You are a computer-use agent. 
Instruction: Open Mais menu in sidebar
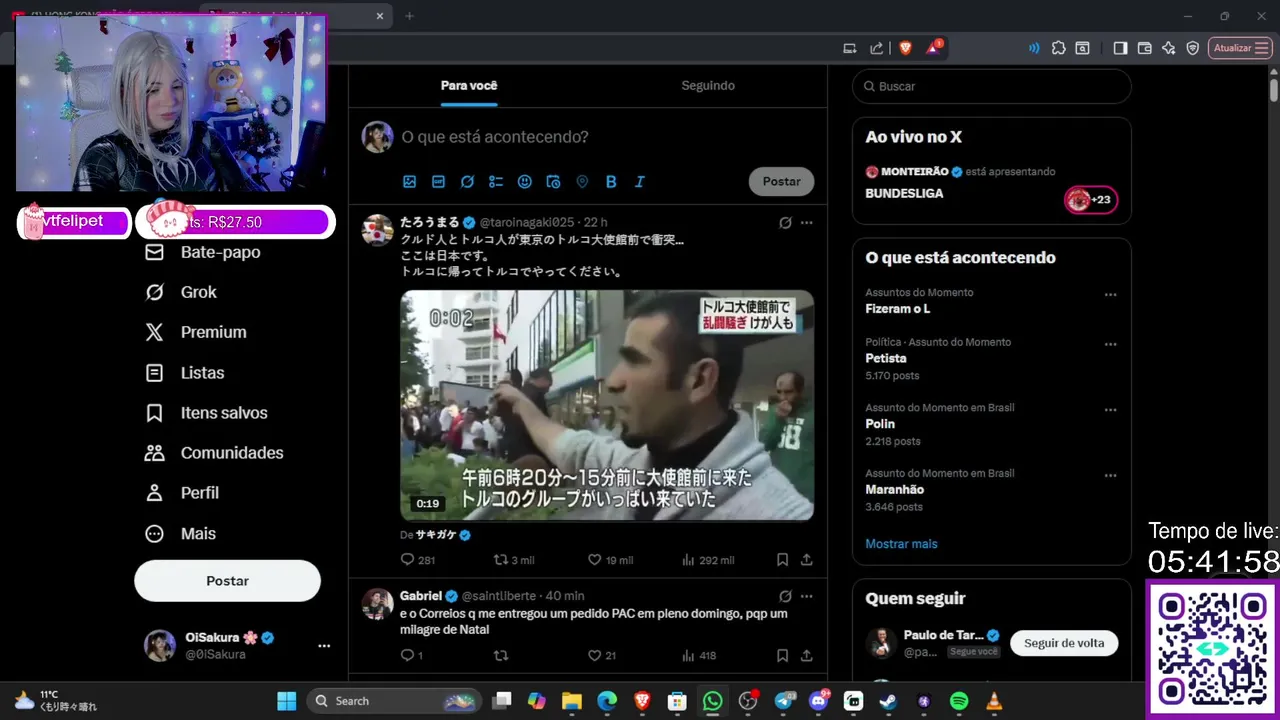[180, 534]
